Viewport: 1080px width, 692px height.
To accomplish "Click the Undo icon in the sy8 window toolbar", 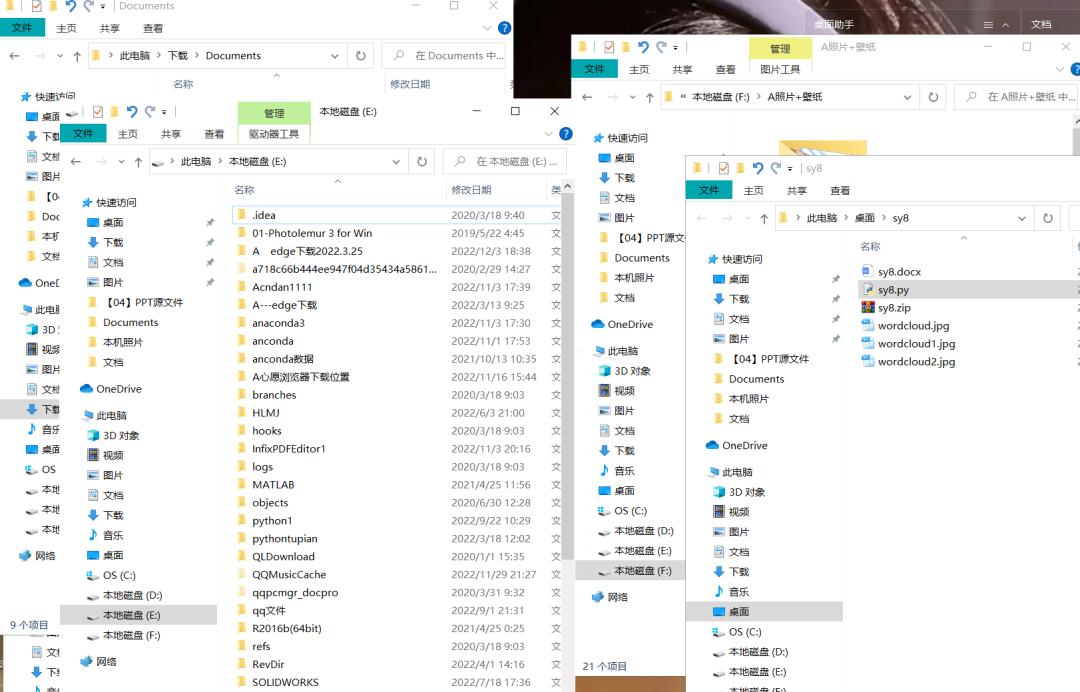I will [758, 167].
